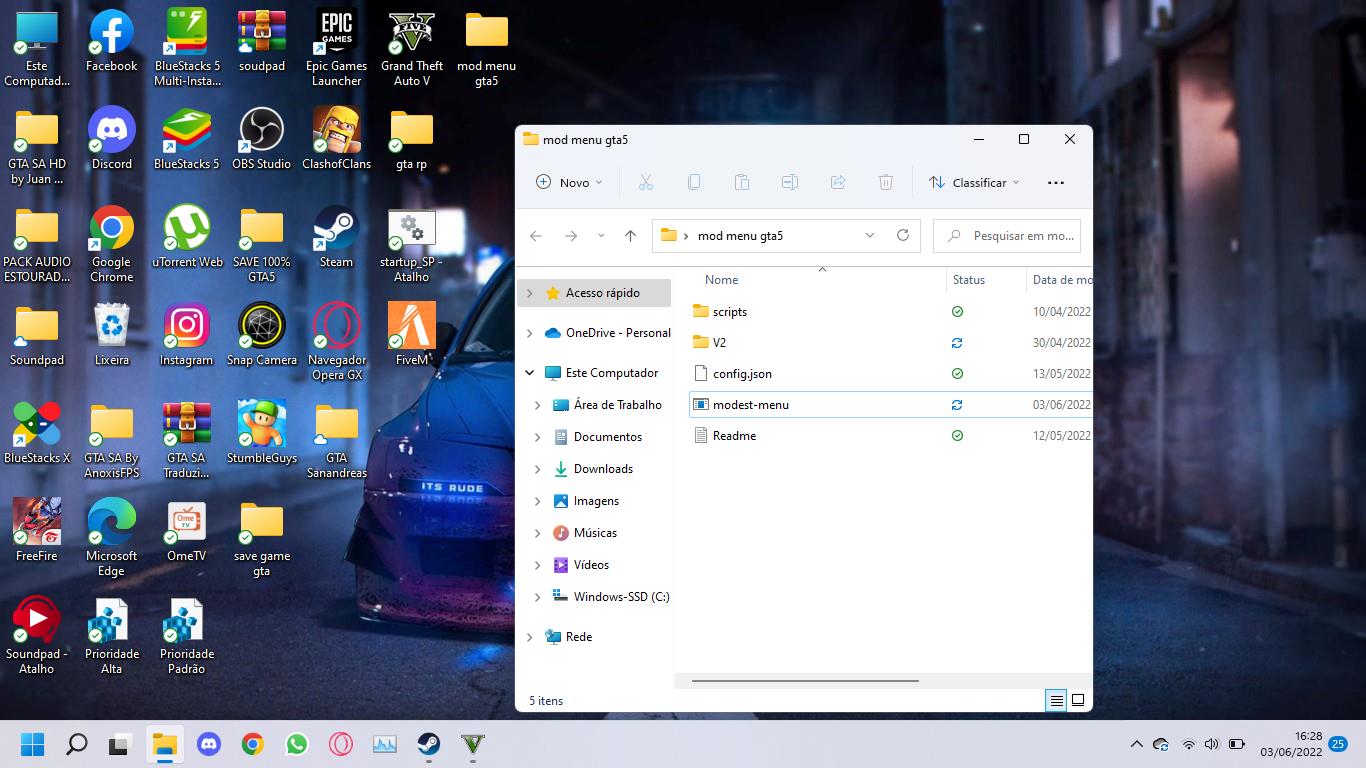This screenshot has height=768, width=1366.
Task: Switch to details view toggle
Action: tap(1056, 701)
